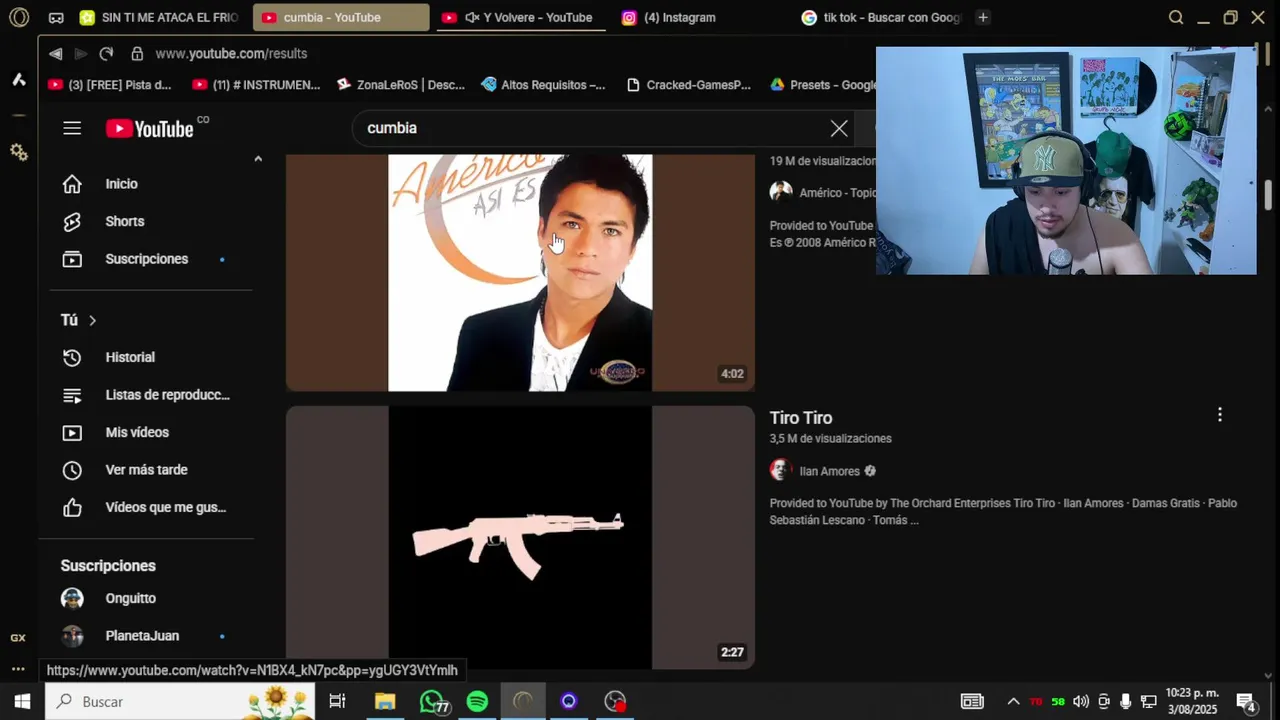Open the YouTube hamburger guide menu

pyautogui.click(x=72, y=128)
